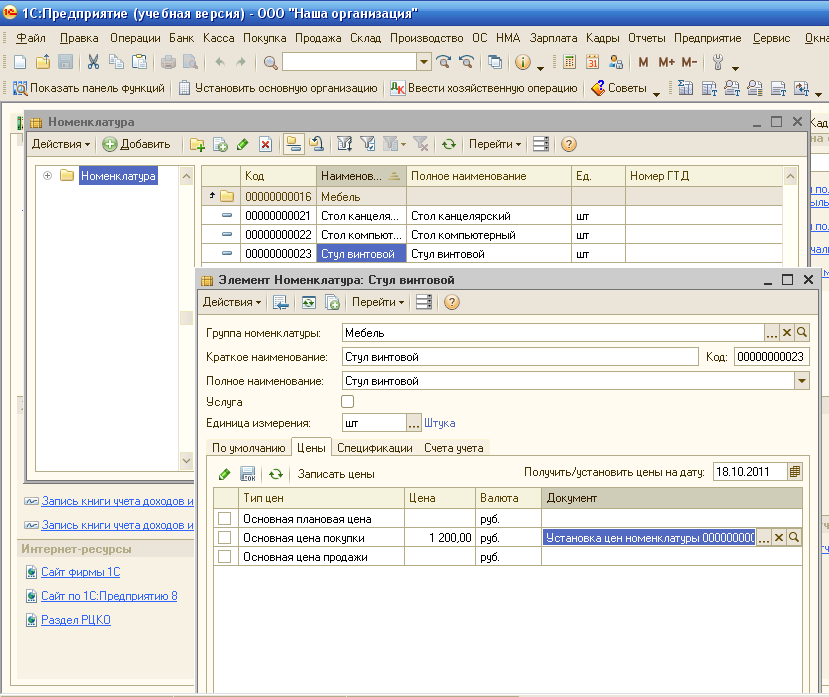The width and height of the screenshot is (829, 697).
Task: Click the search magnifier icon in main toolbar
Action: pyautogui.click(x=271, y=63)
